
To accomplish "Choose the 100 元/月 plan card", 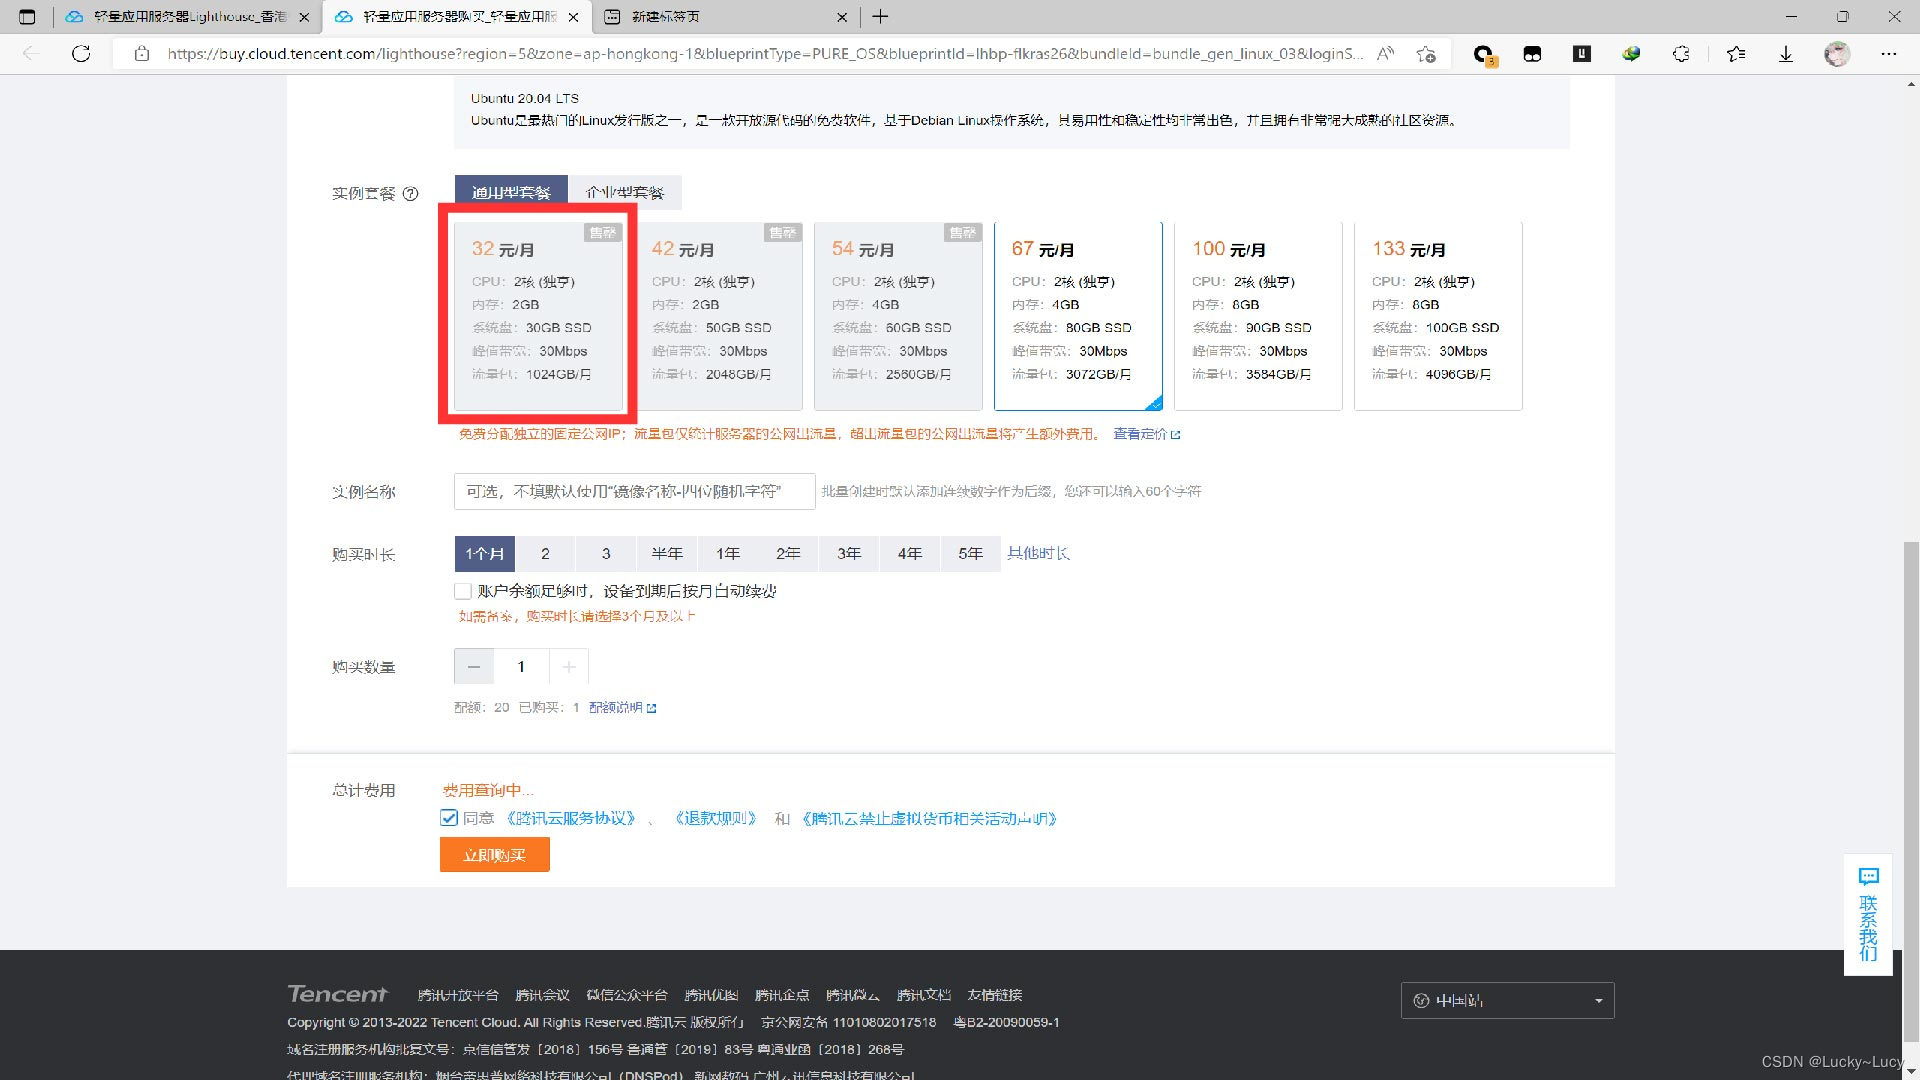I will coord(1258,316).
